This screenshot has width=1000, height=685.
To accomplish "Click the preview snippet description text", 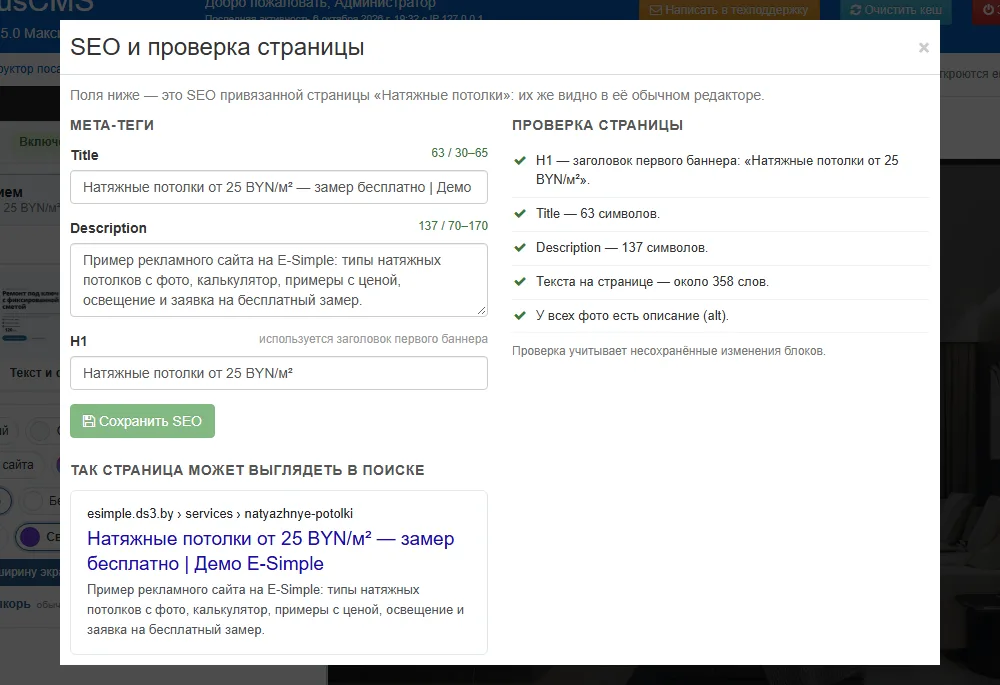I will pyautogui.click(x=276, y=610).
